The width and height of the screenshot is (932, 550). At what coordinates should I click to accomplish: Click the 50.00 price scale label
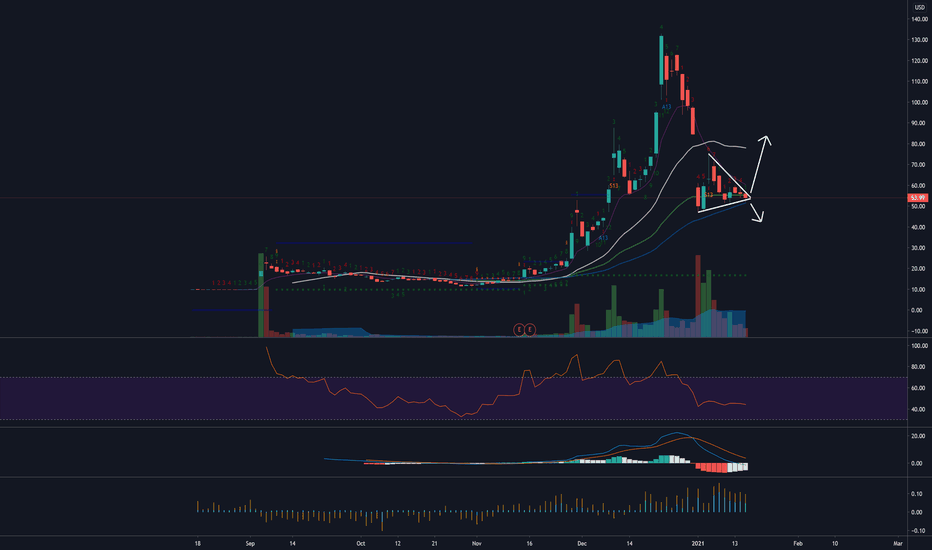tap(919, 206)
